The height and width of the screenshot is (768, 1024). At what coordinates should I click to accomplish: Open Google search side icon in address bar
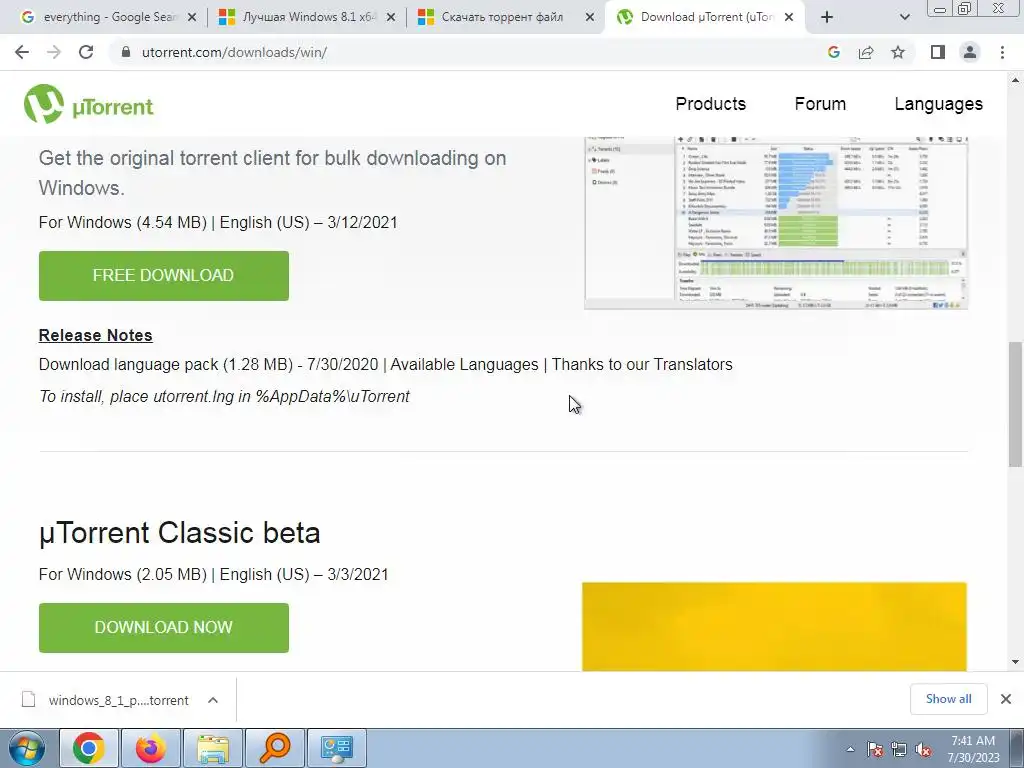[833, 52]
